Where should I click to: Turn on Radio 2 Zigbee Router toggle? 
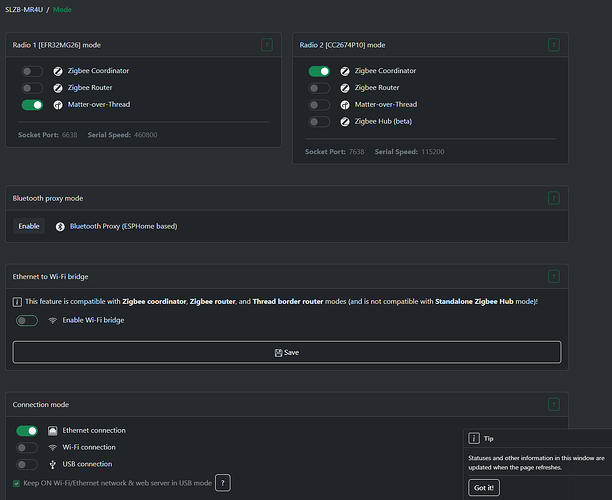coord(319,88)
